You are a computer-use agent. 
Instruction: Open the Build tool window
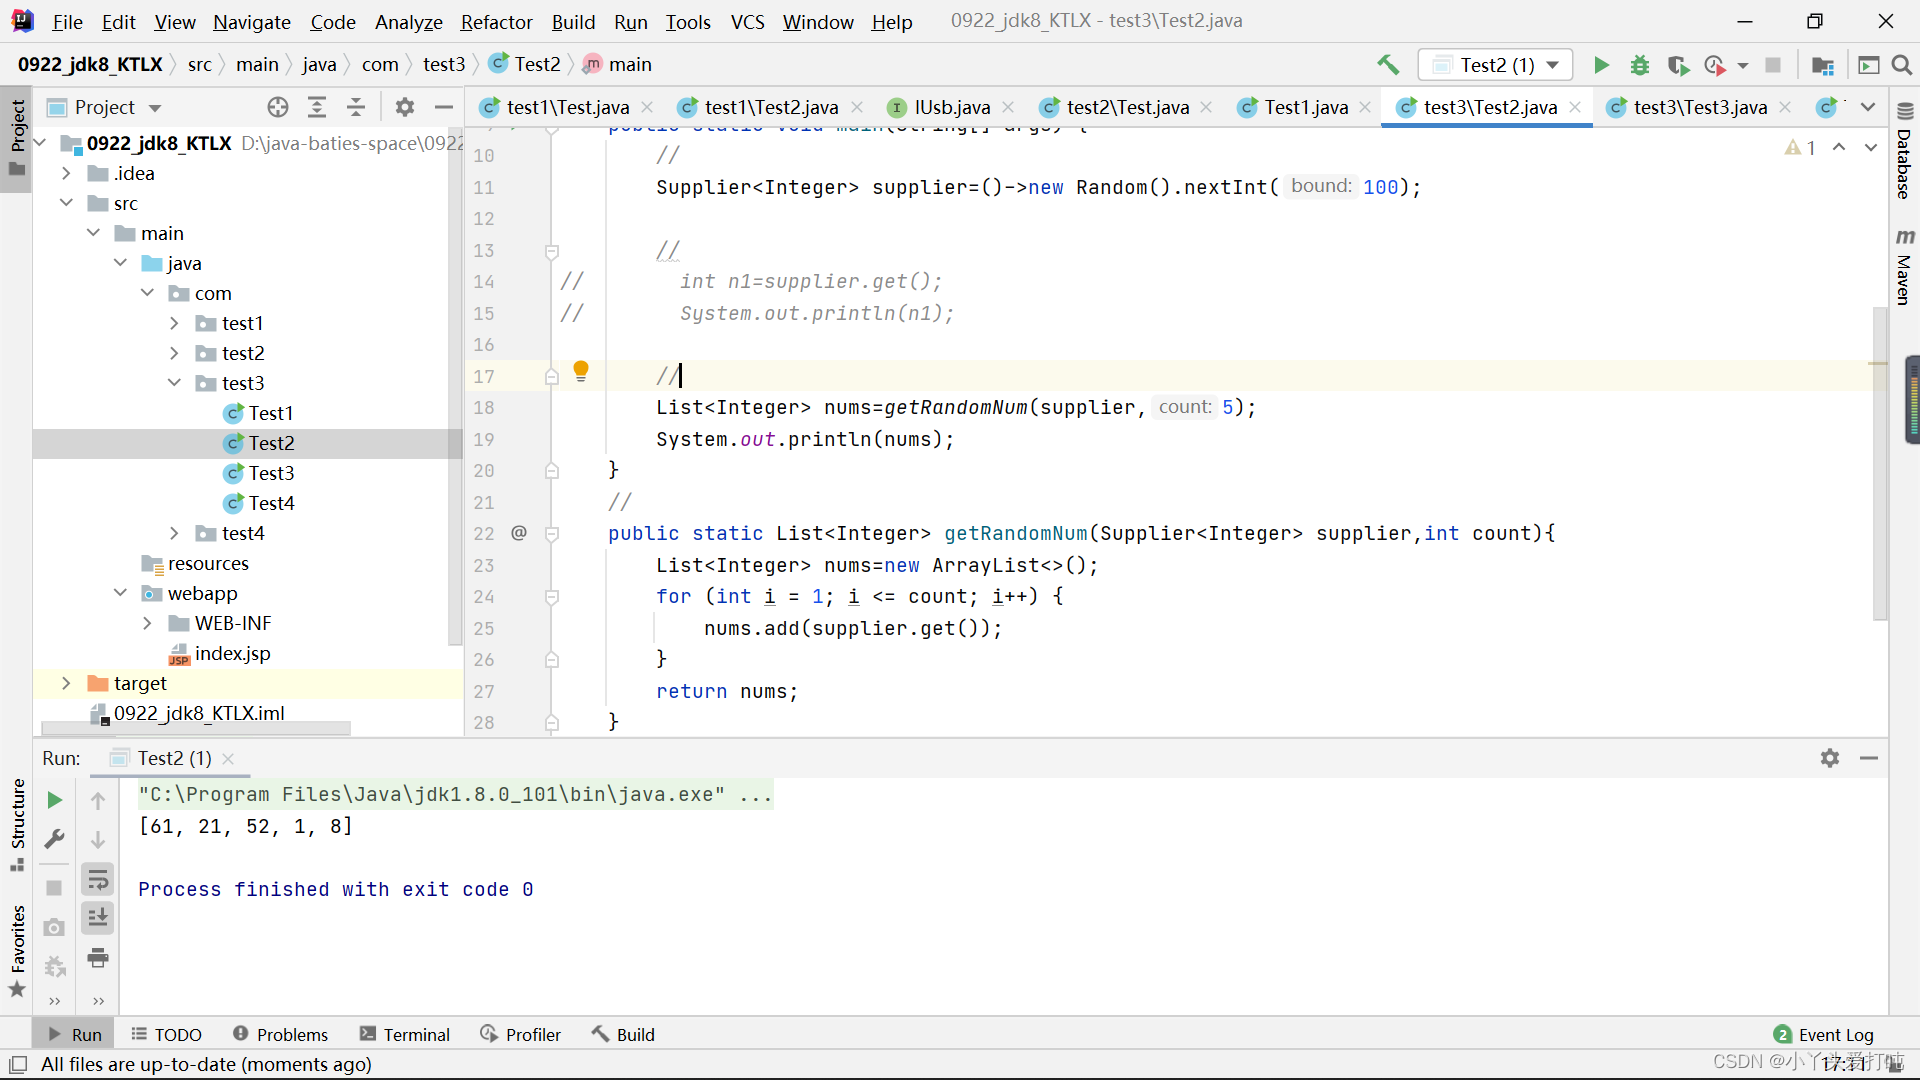(x=623, y=1034)
